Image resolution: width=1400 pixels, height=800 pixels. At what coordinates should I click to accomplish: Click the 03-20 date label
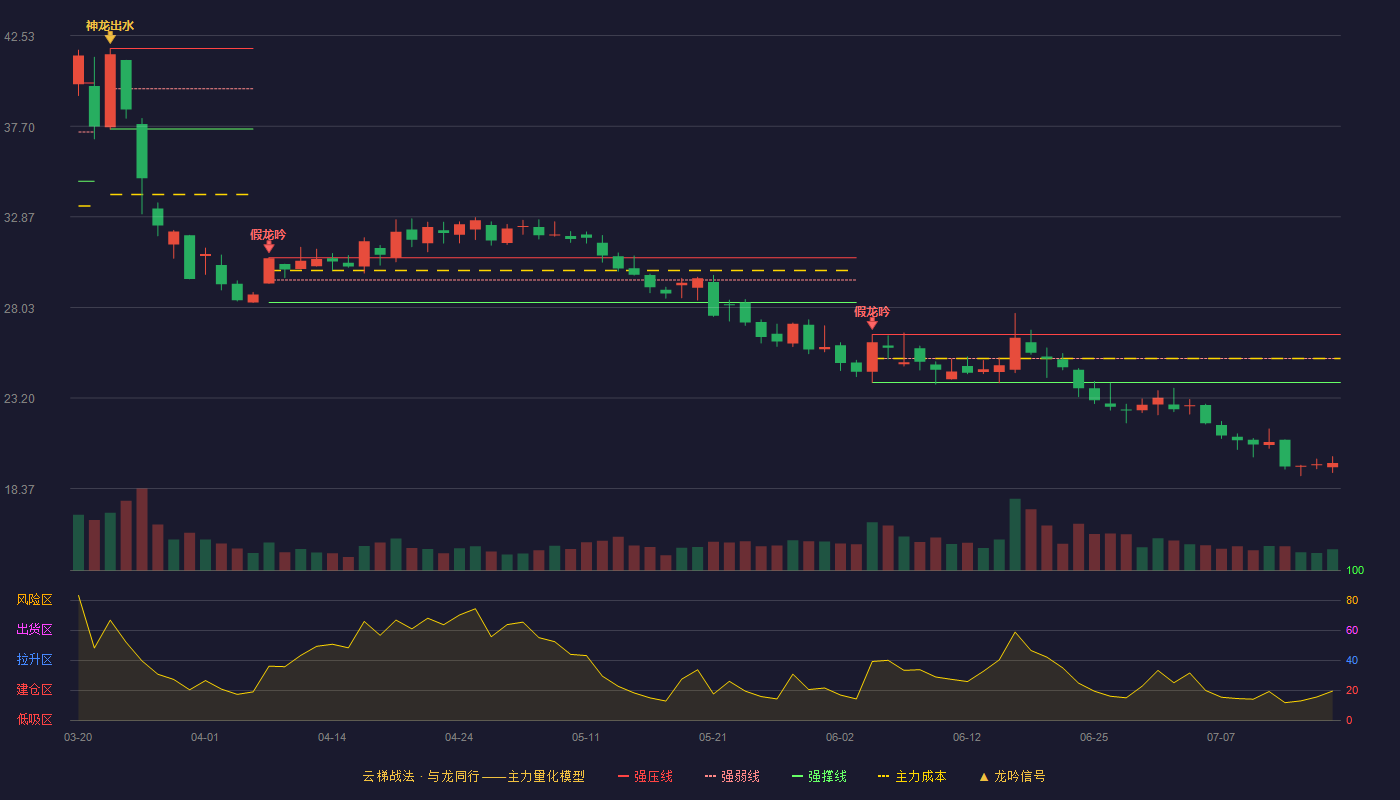pos(78,737)
